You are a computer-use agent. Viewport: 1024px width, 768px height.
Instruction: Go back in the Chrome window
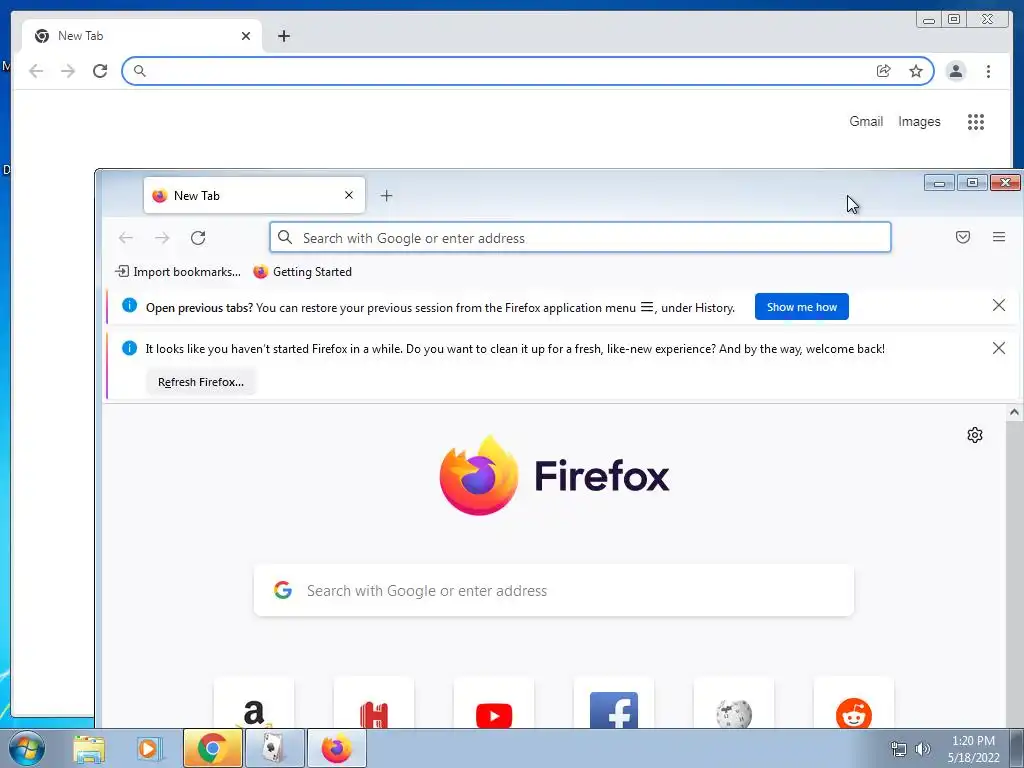[x=37, y=71]
